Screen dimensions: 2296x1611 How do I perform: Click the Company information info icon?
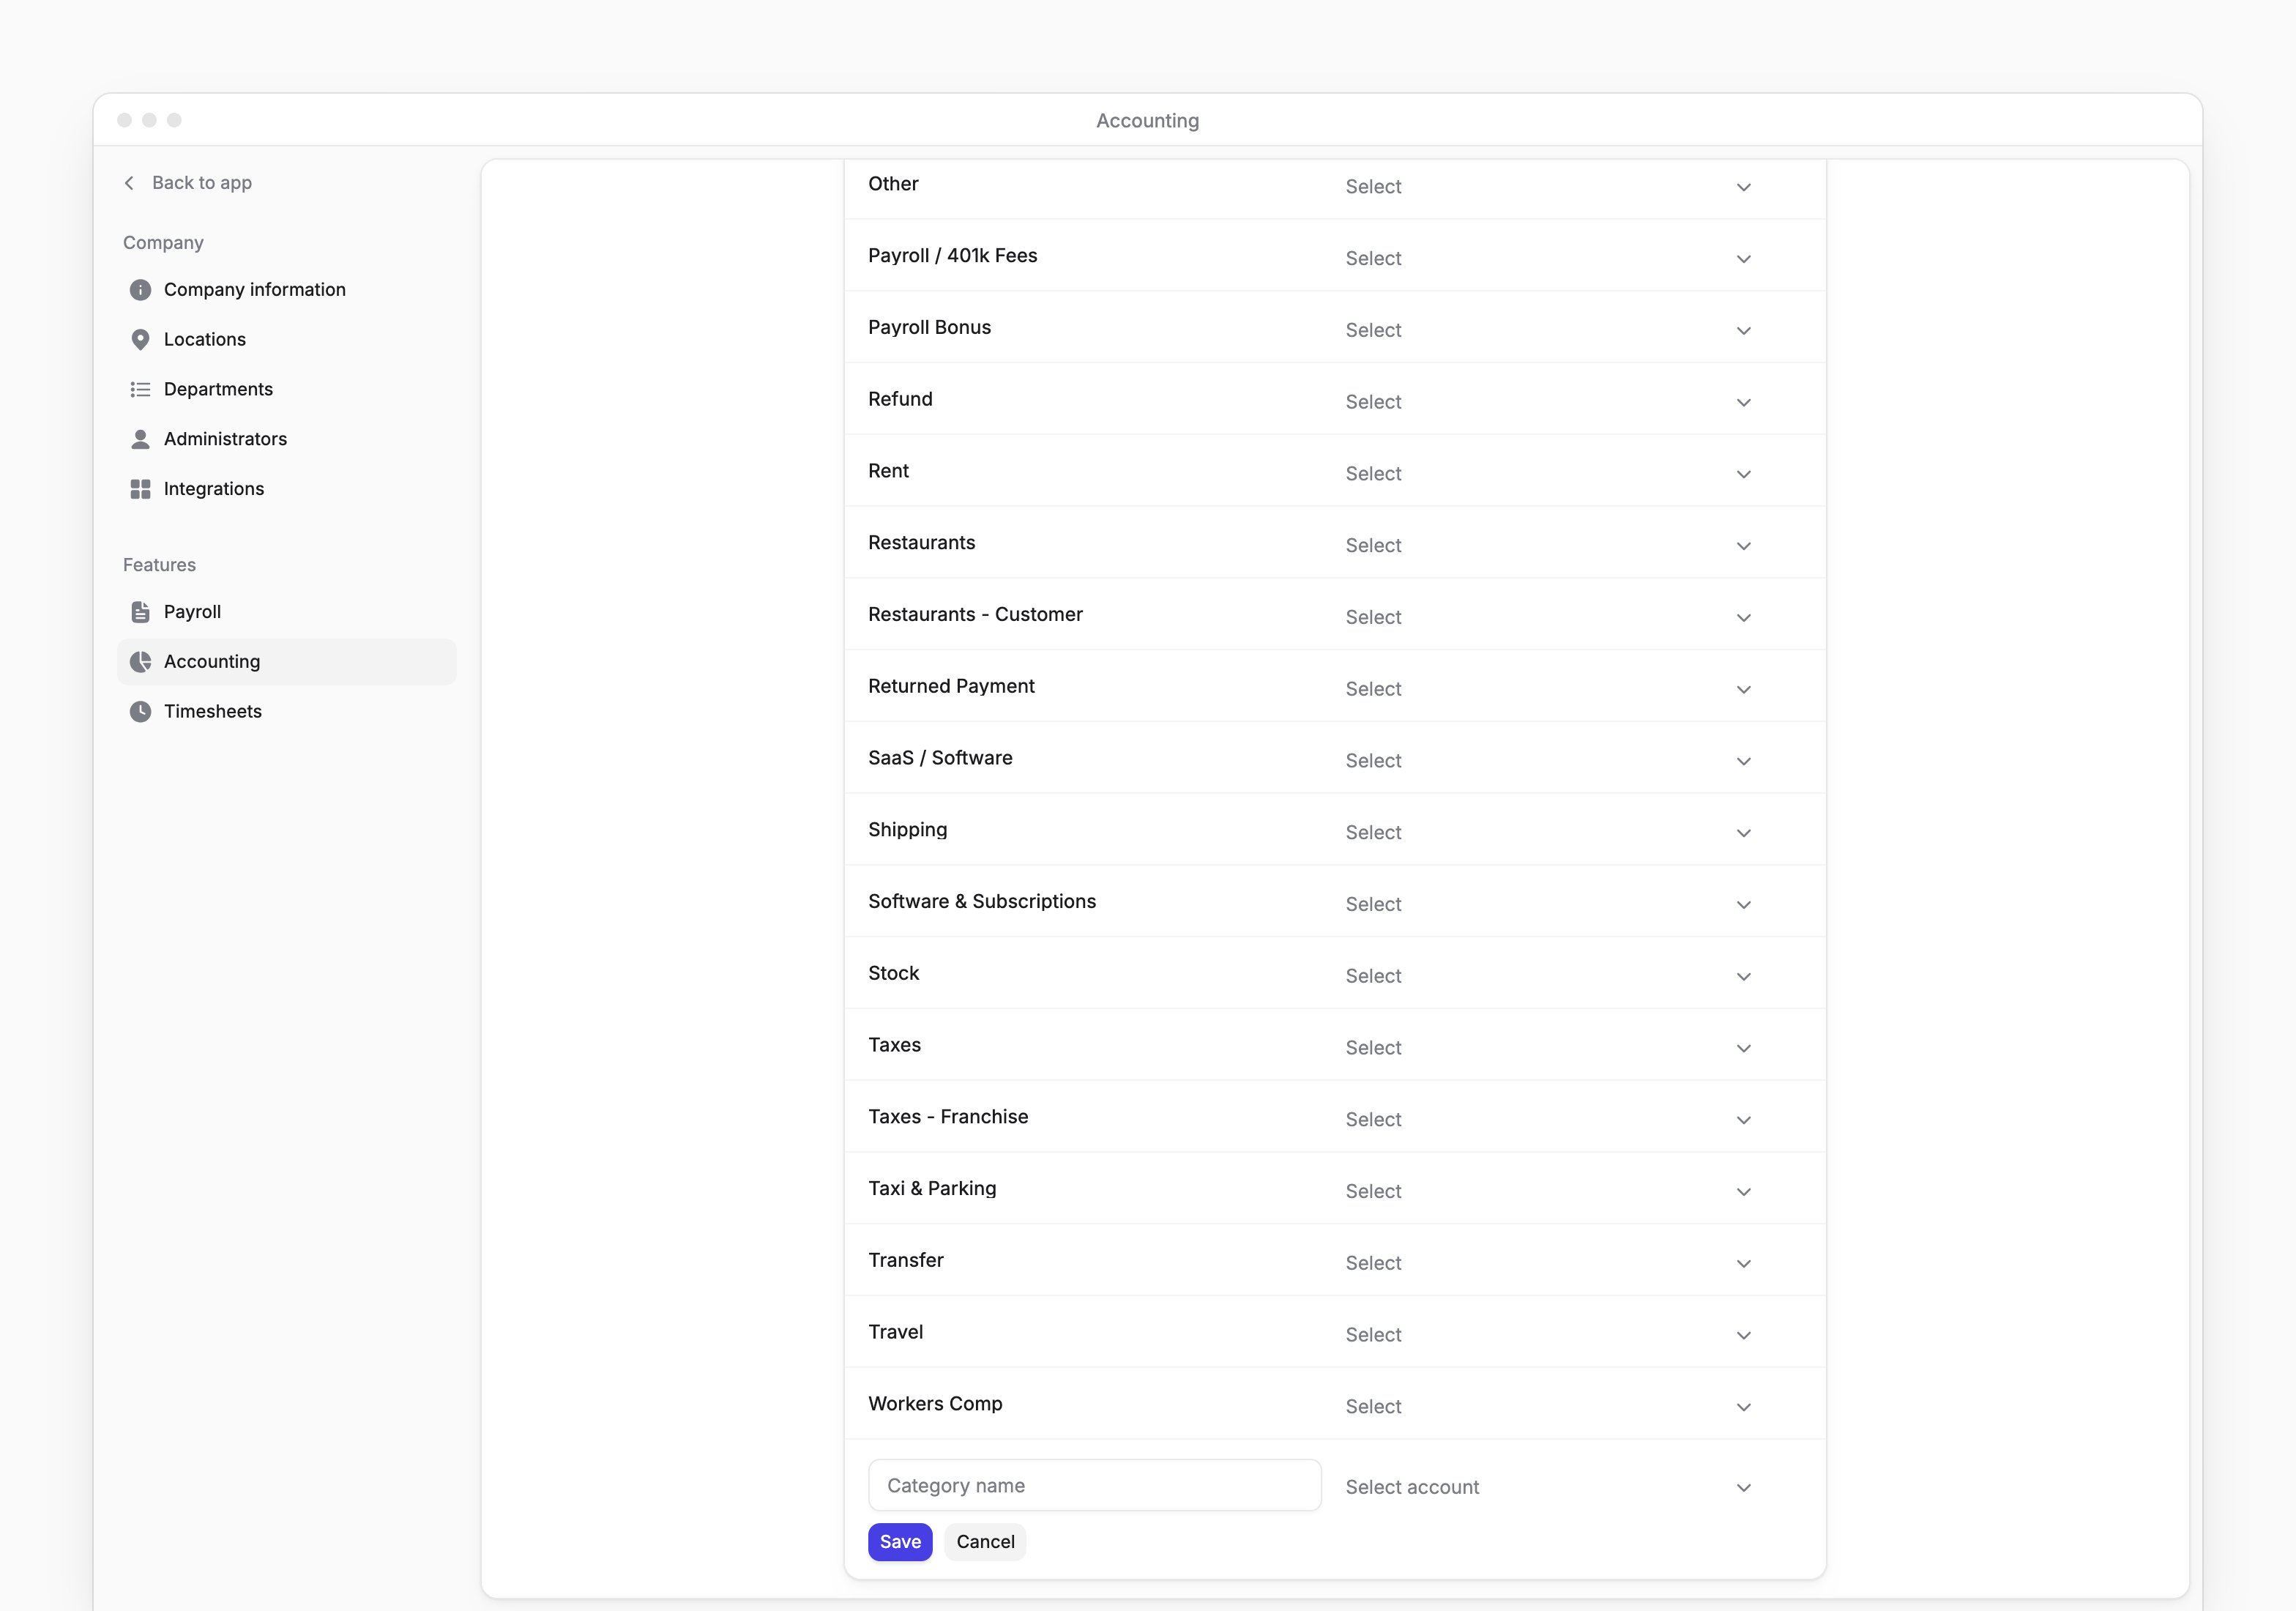140,290
